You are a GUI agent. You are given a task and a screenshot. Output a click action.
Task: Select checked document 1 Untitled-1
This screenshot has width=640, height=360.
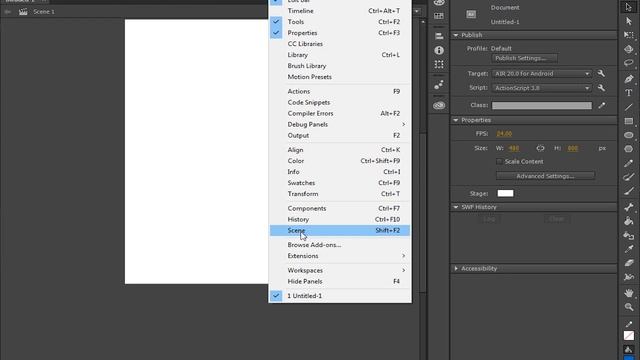340,296
